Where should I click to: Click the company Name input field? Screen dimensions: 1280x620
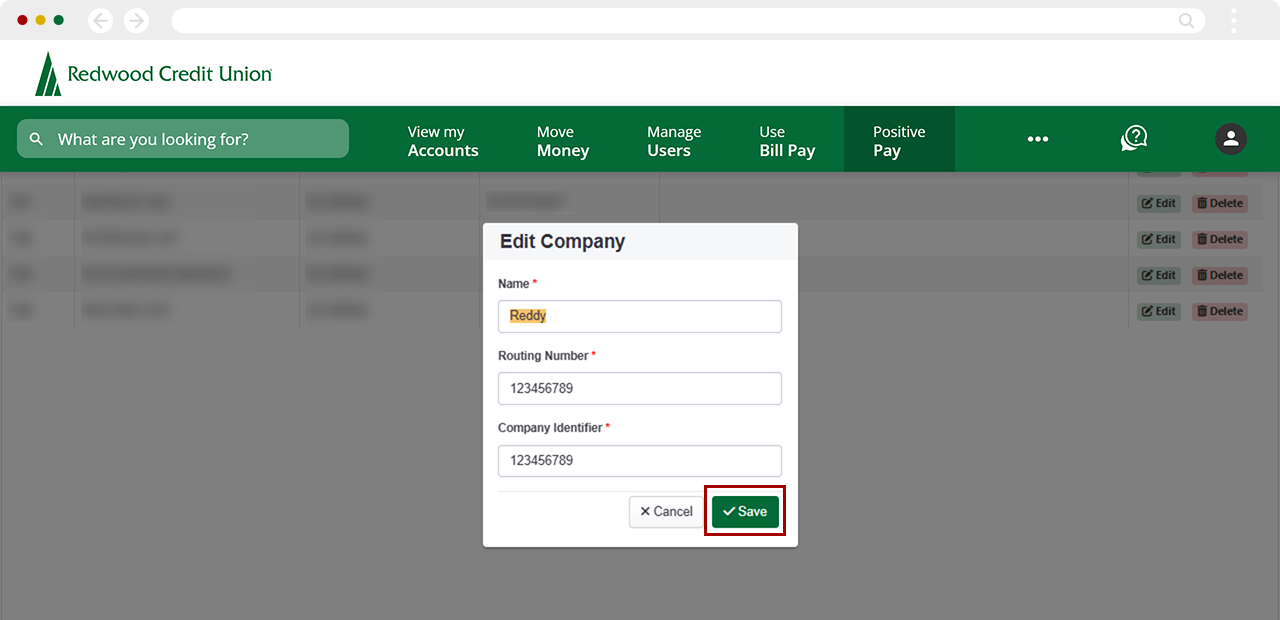pos(640,316)
